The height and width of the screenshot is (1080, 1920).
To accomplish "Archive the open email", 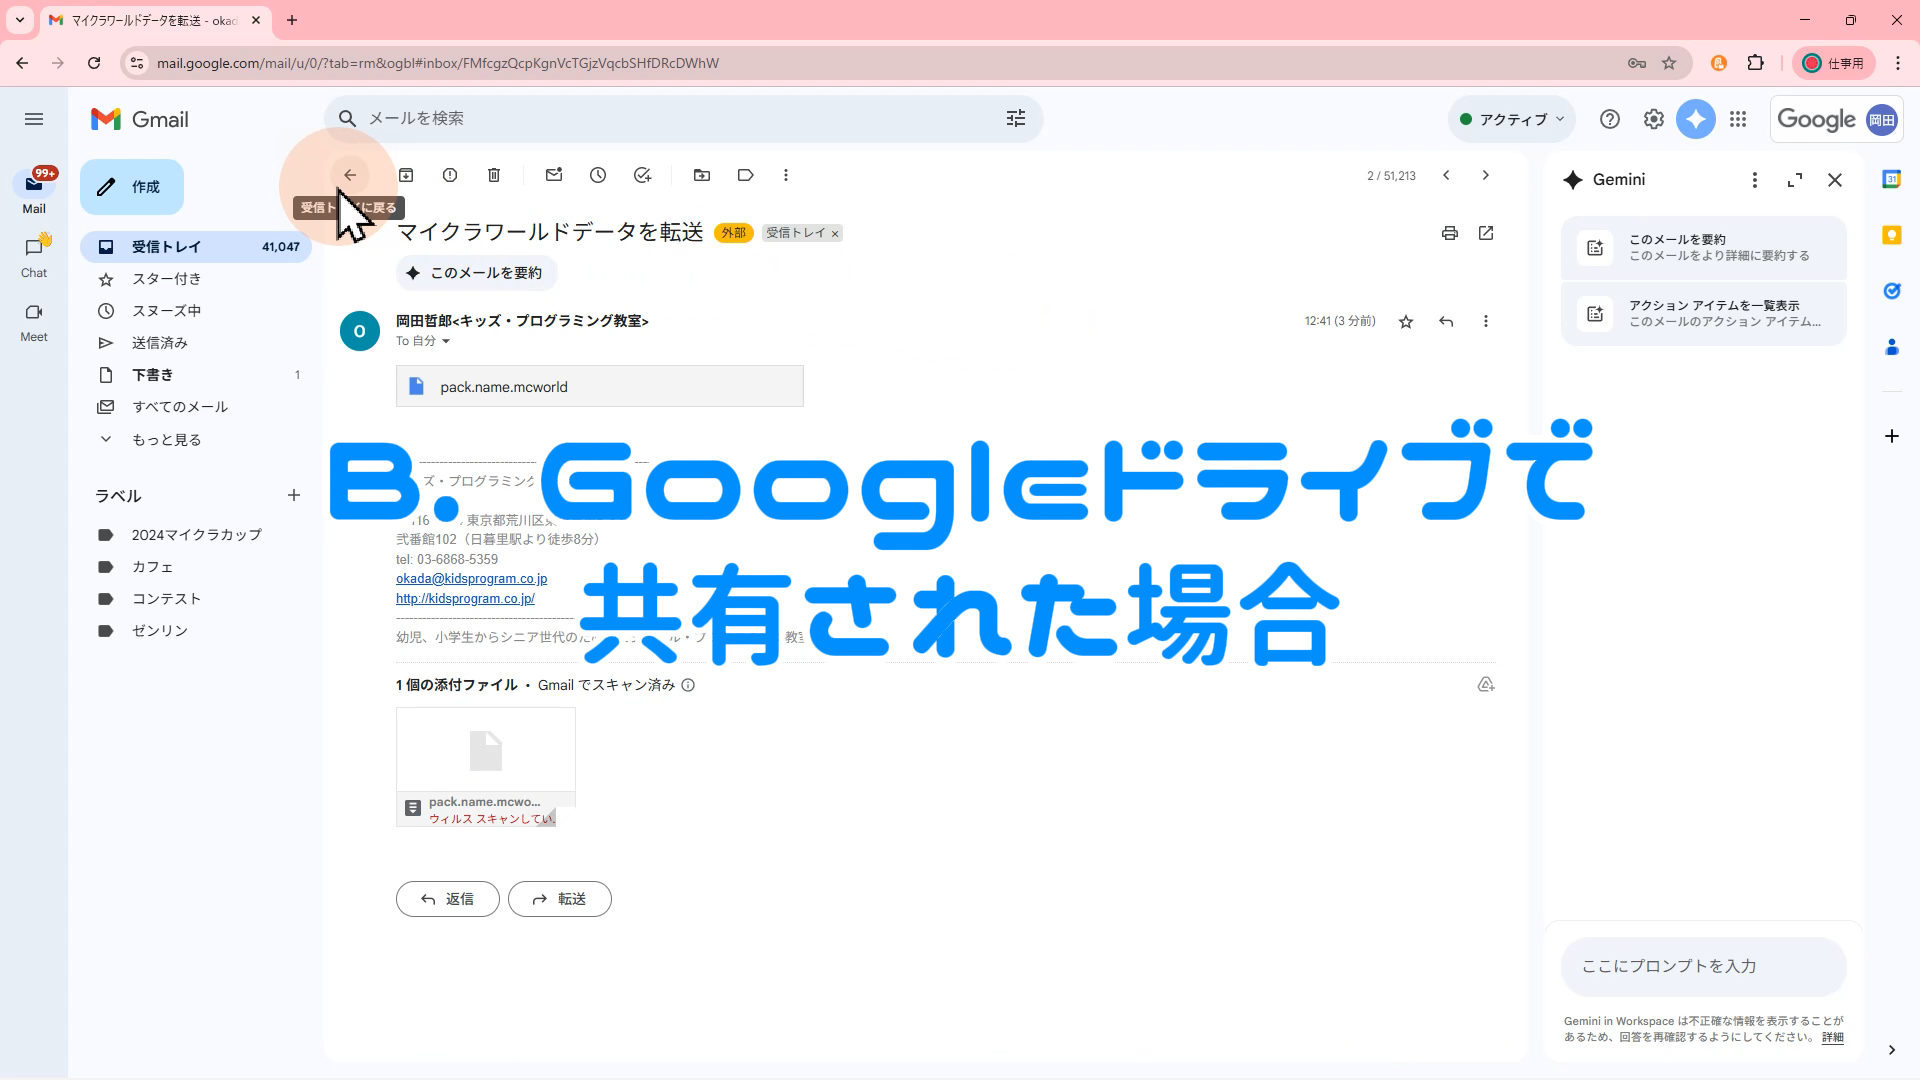I will [x=406, y=175].
